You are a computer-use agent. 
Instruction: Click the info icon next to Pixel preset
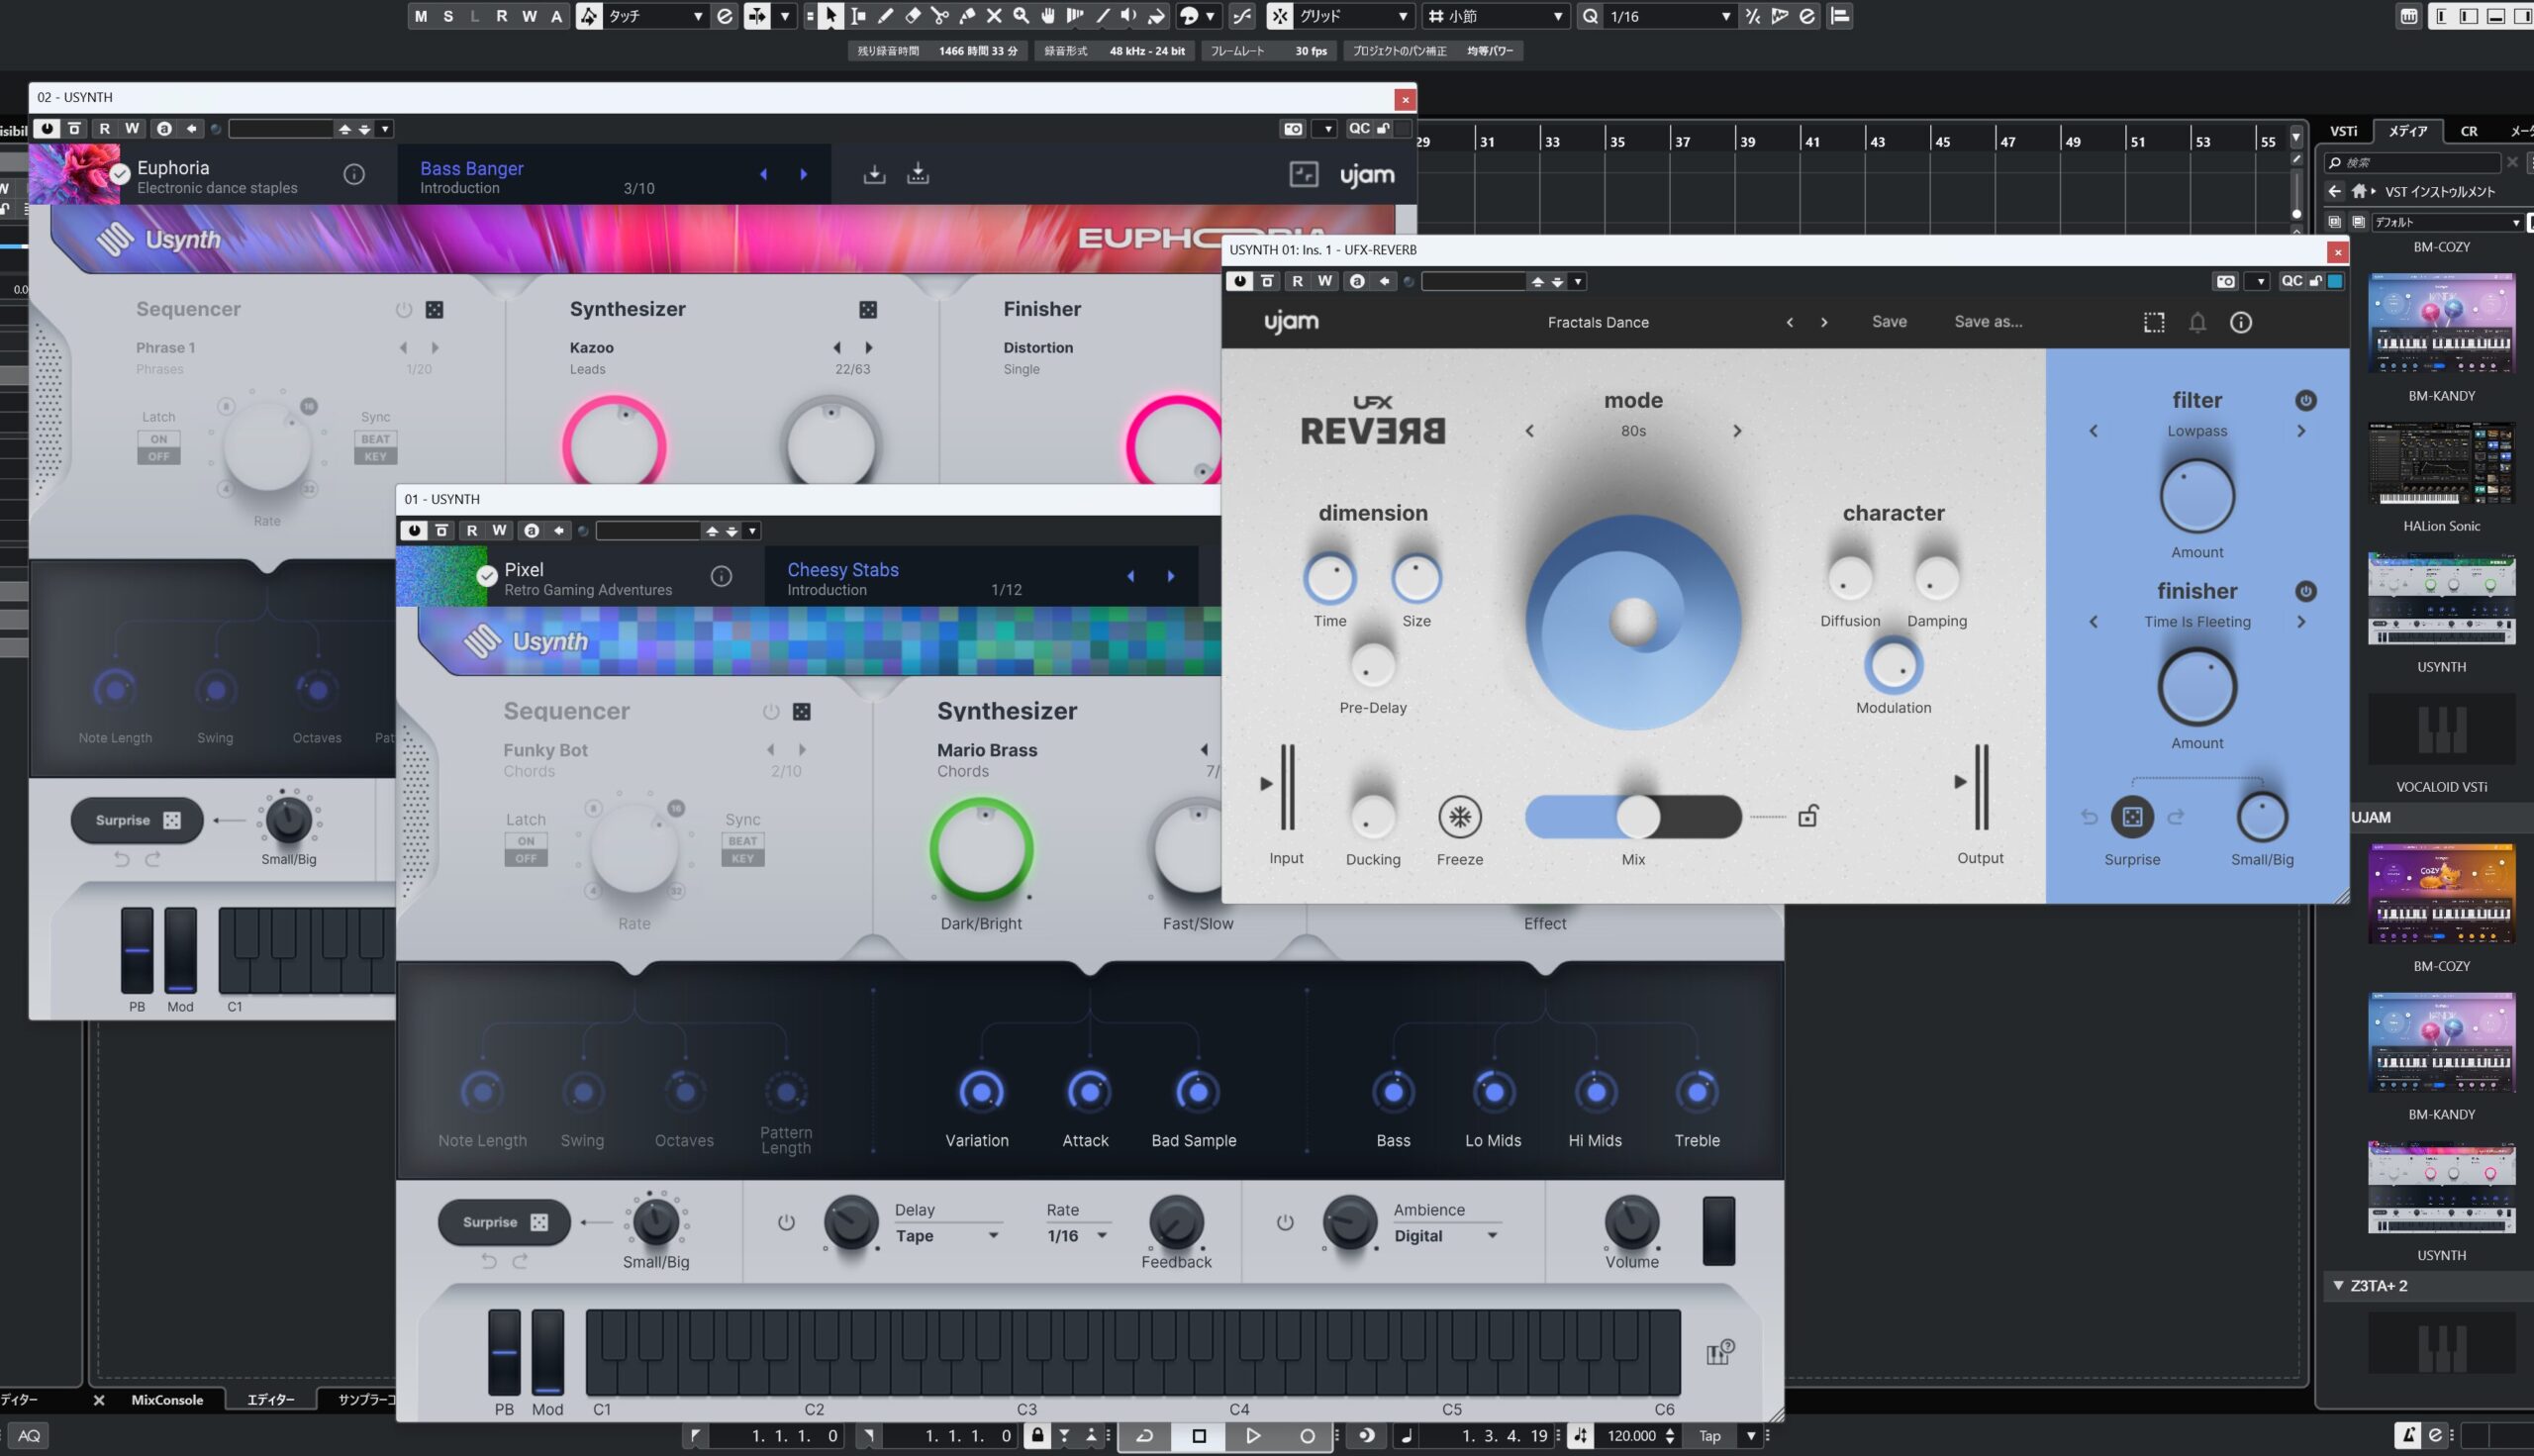(721, 576)
